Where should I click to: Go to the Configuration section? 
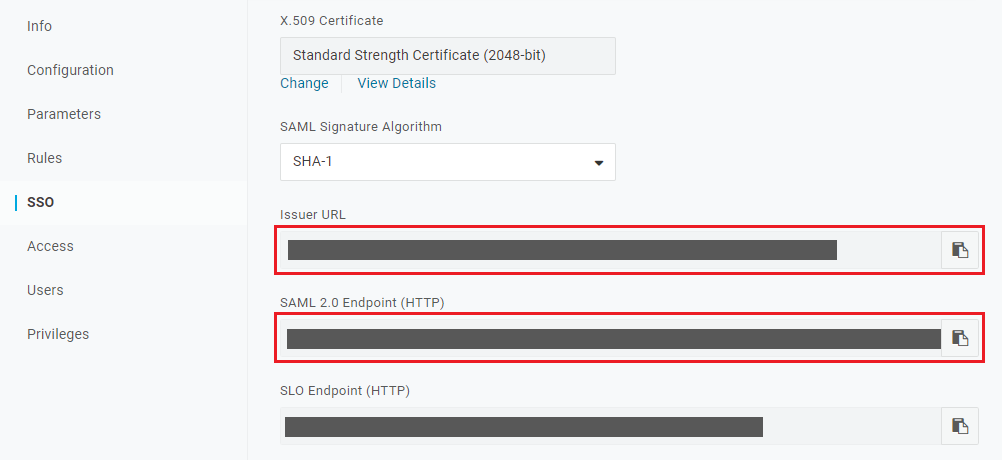[x=70, y=70]
